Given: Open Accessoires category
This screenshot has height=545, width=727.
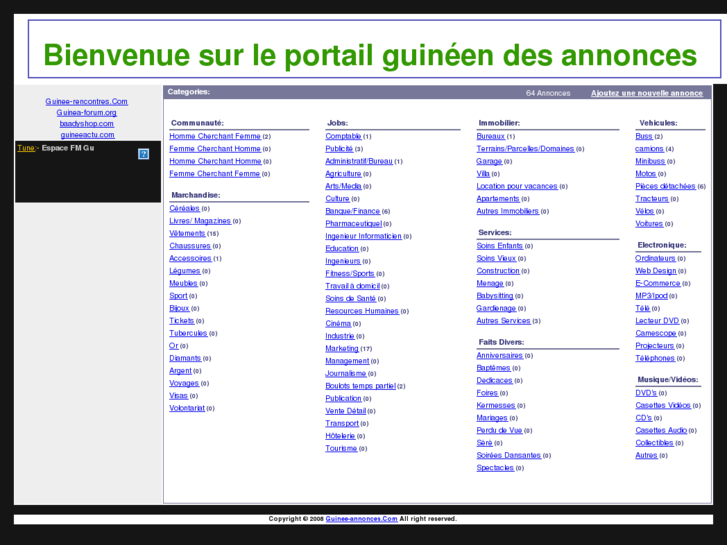Looking at the screenshot, I should tap(190, 258).
